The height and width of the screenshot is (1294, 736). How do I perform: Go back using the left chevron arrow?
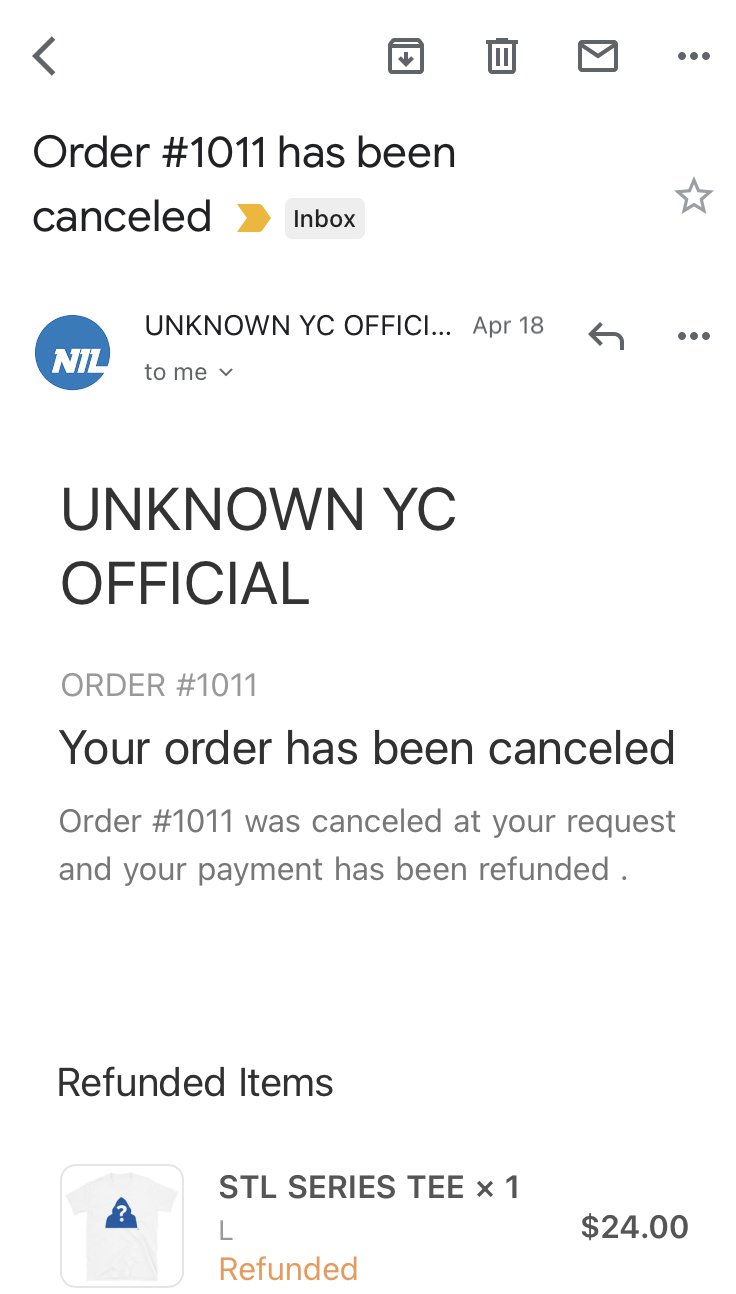(43, 56)
